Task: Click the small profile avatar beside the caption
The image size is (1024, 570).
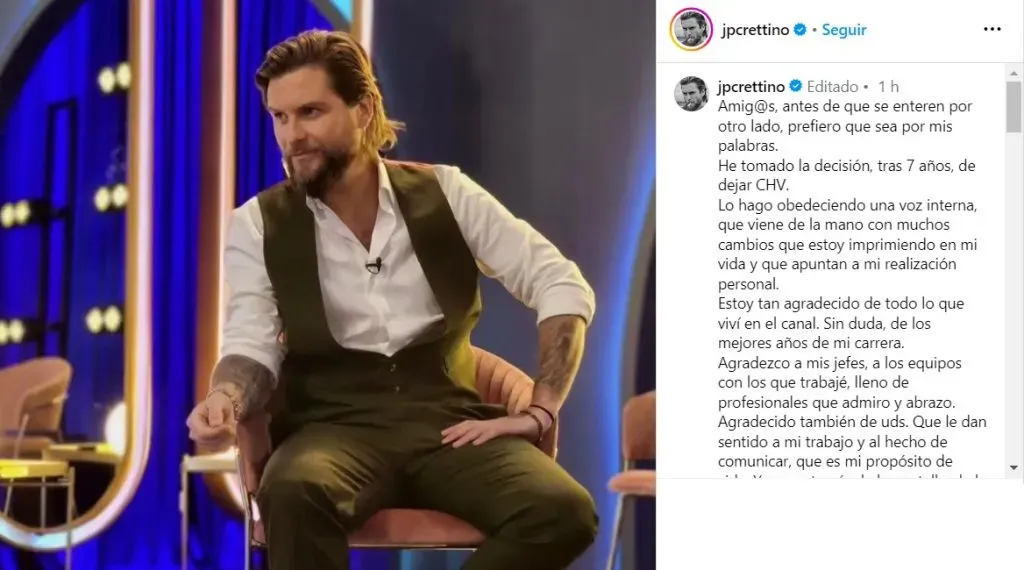Action: tap(691, 93)
